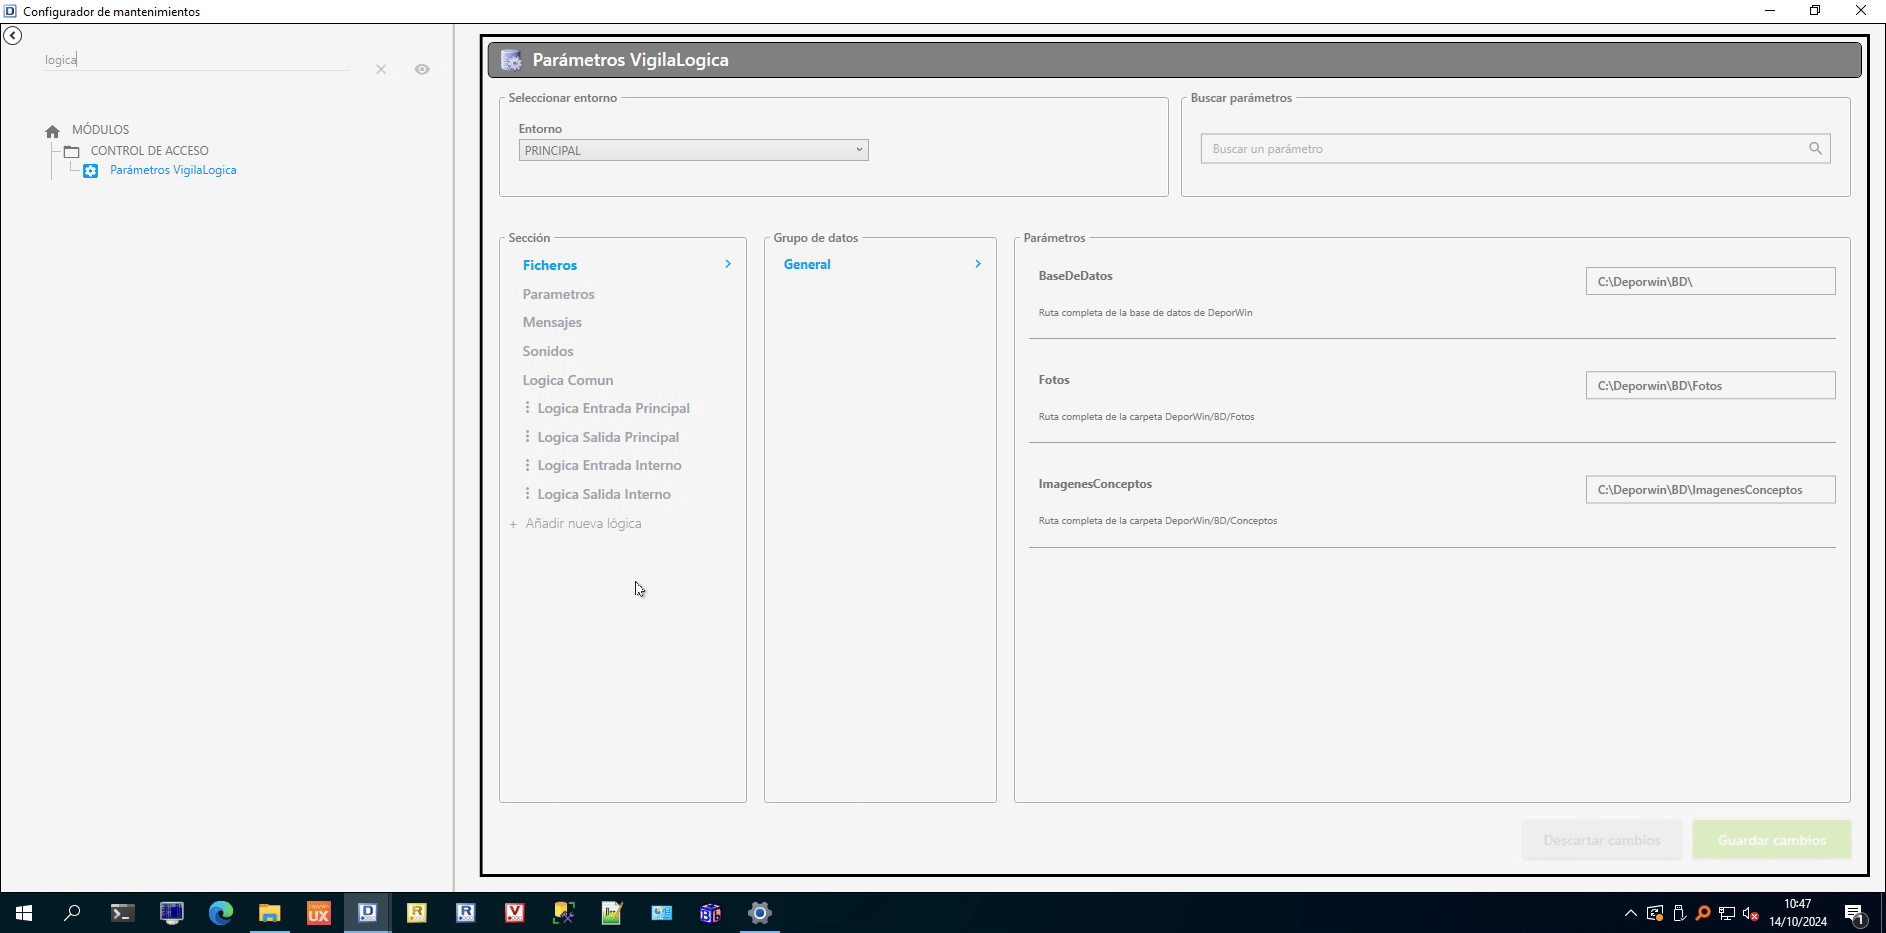1886x933 pixels.
Task: Edit the ImagenesConceptos path field
Action: pyautogui.click(x=1710, y=489)
